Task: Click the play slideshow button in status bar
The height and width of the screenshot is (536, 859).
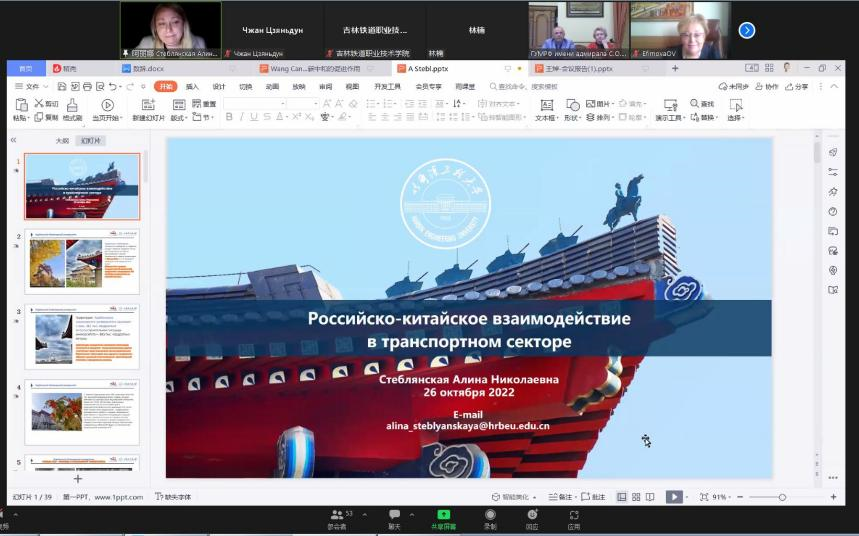Action: click(674, 497)
